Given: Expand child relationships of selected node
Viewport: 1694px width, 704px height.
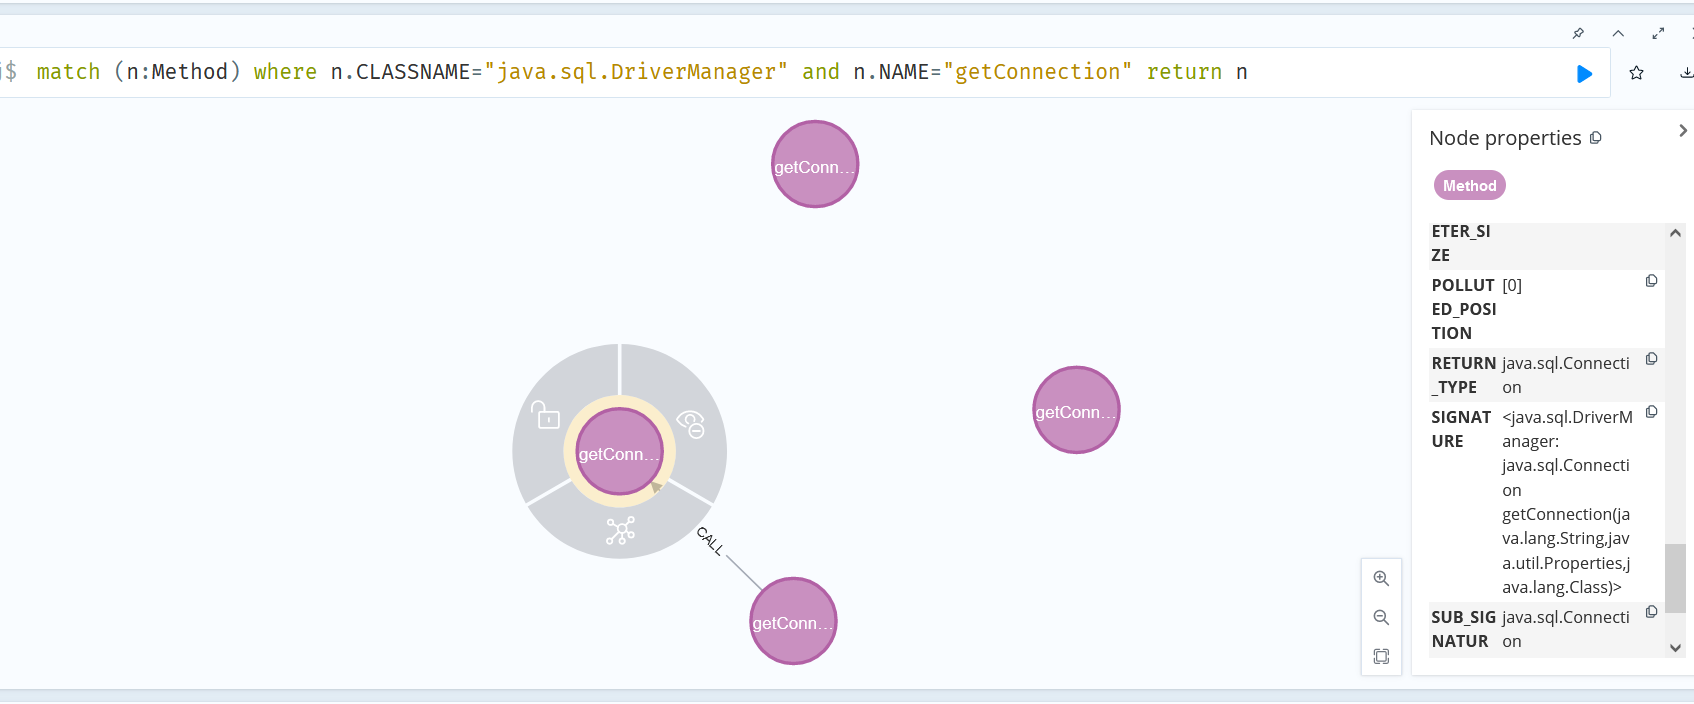Looking at the screenshot, I should [x=620, y=530].
